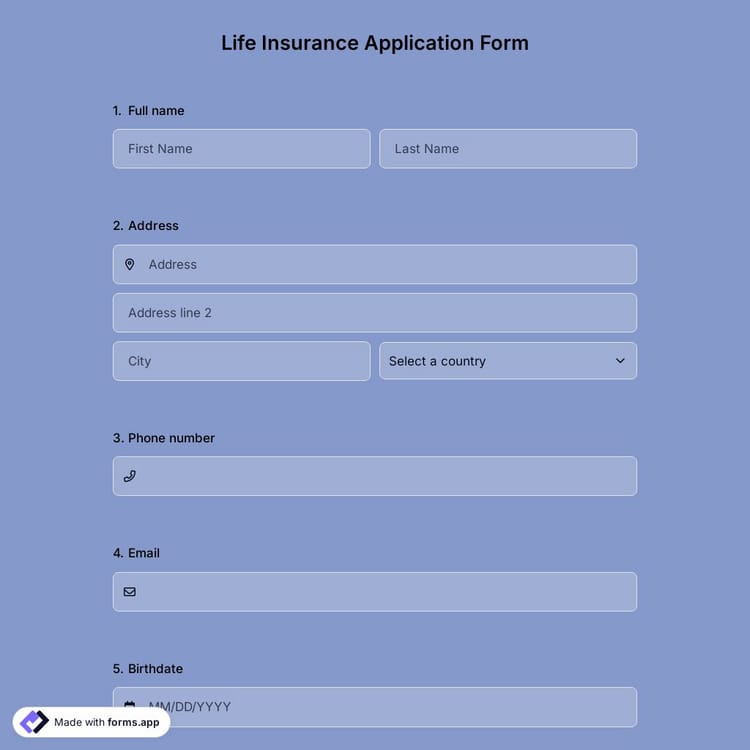Click the First Name input field

[x=241, y=149]
